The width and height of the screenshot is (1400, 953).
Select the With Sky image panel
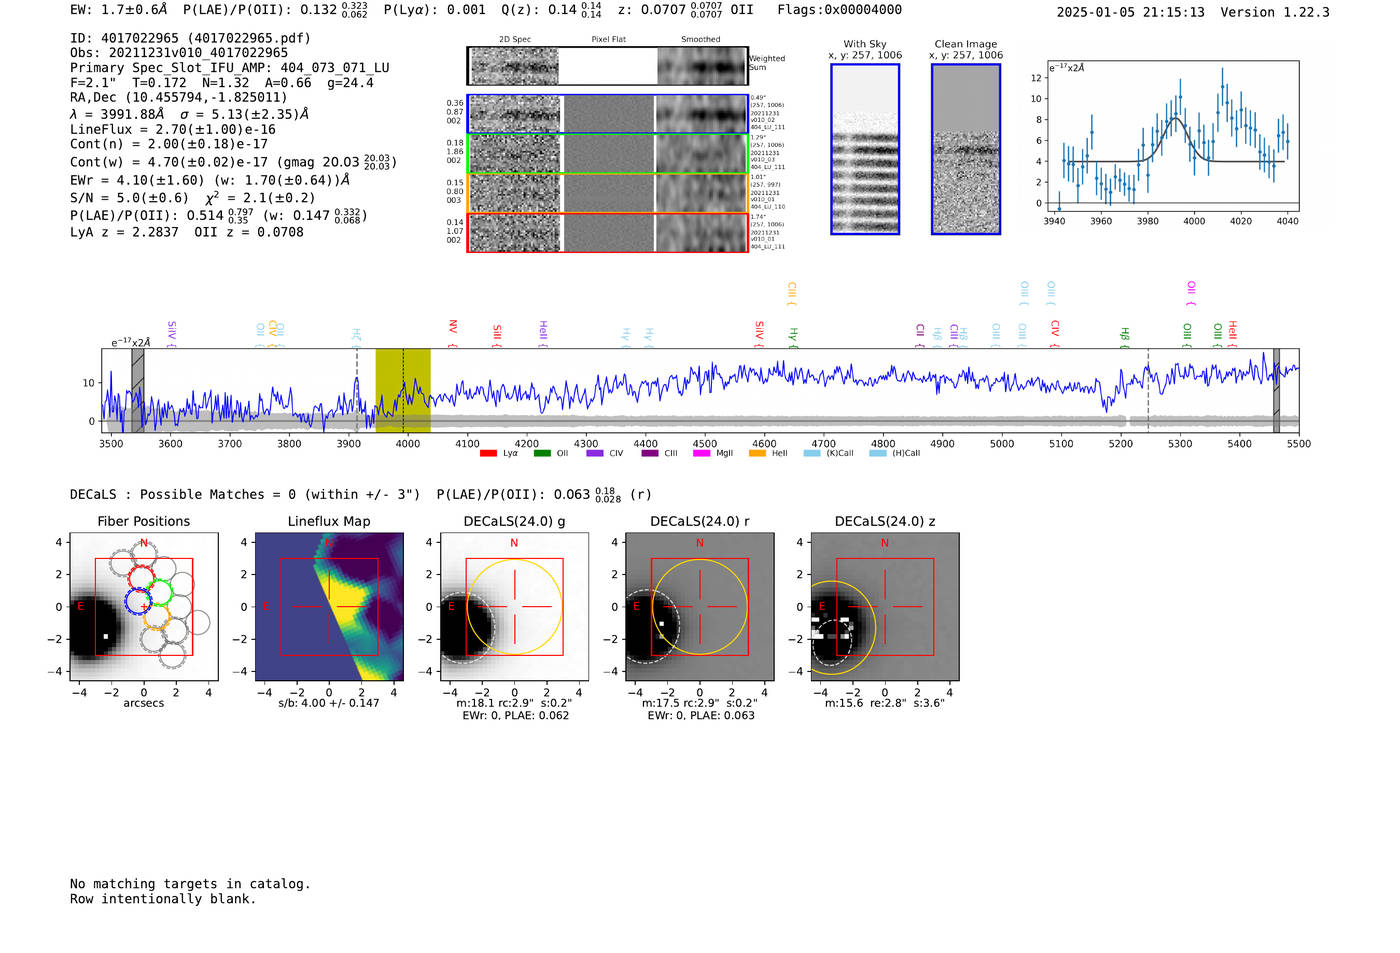[x=865, y=149]
